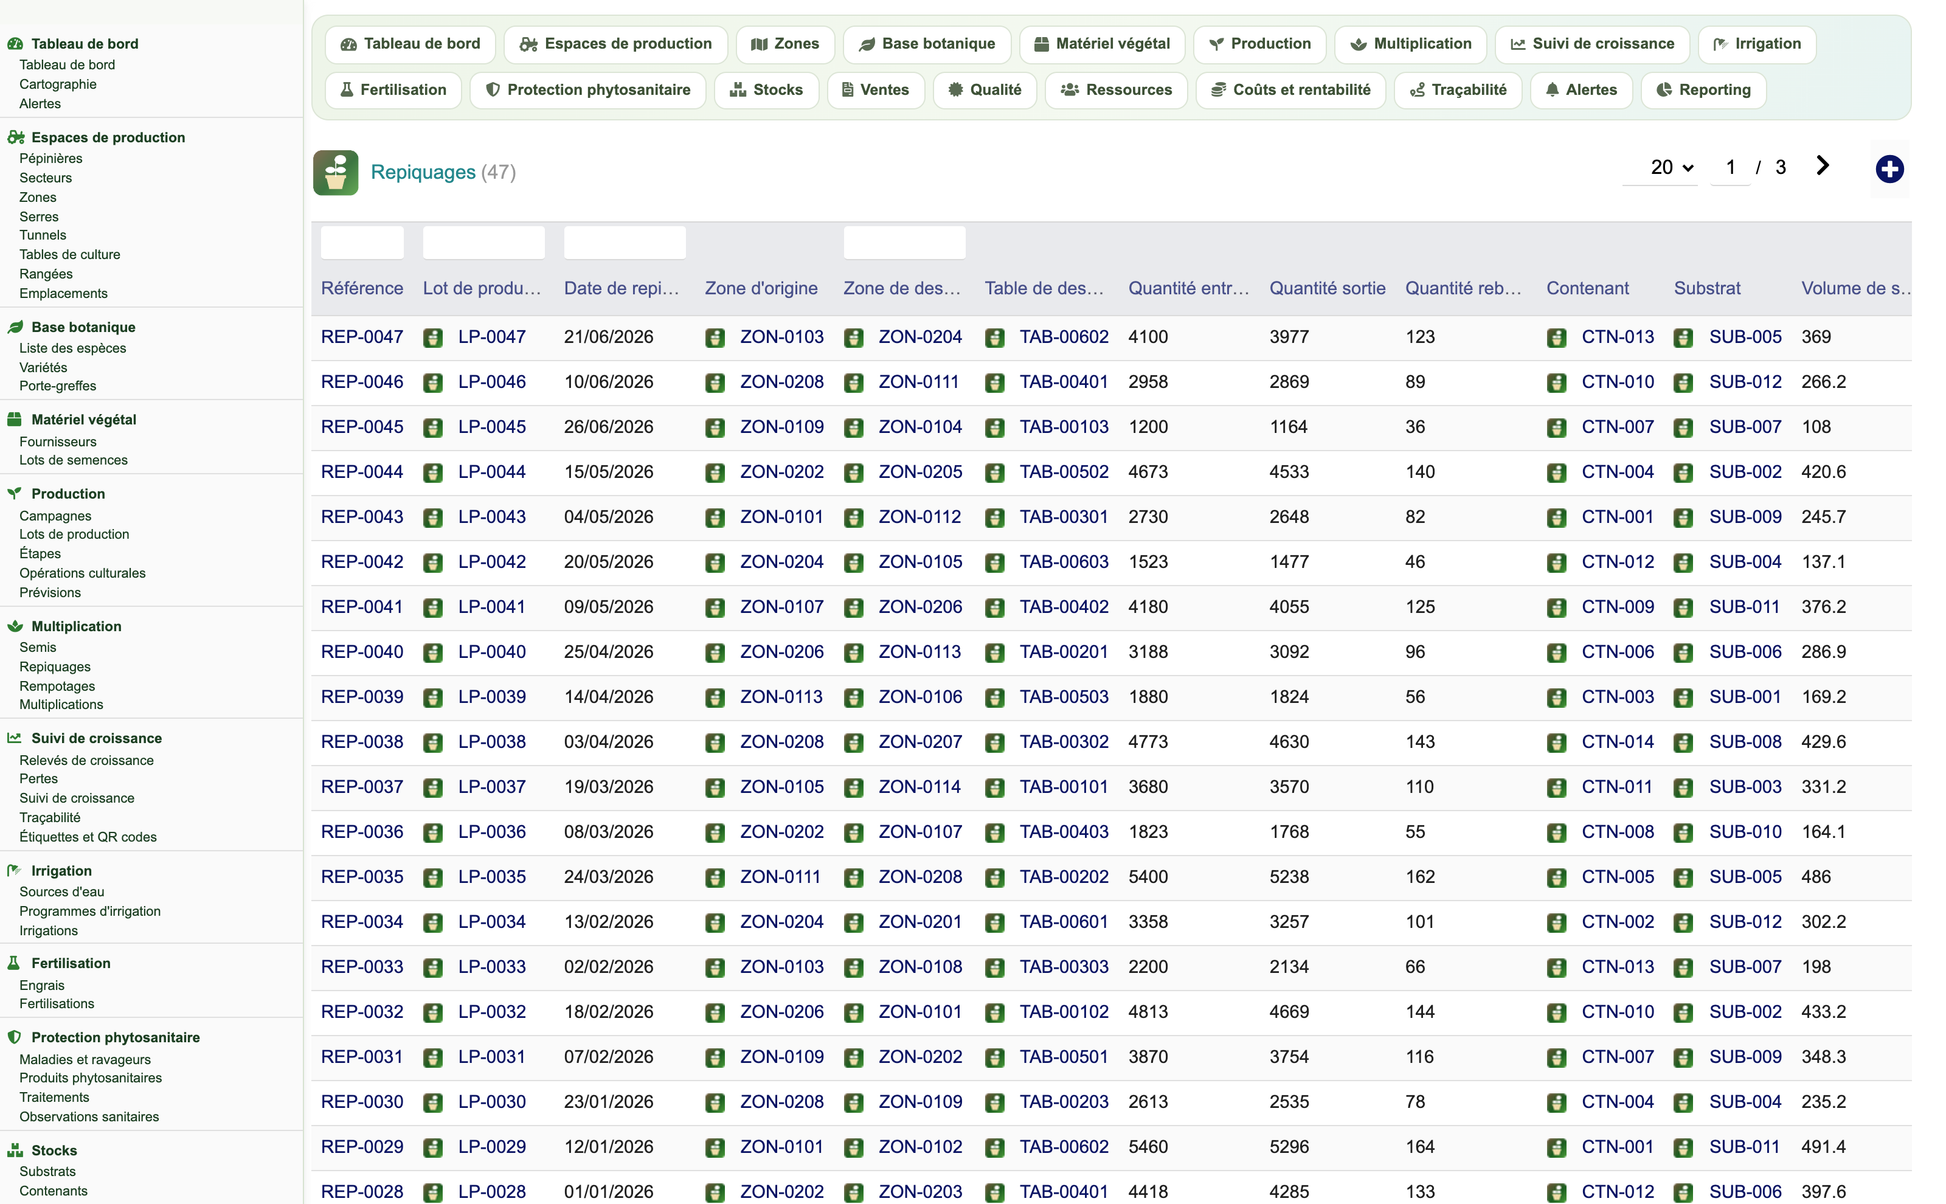
Task: Click the Lot de production filter field
Action: [484, 243]
